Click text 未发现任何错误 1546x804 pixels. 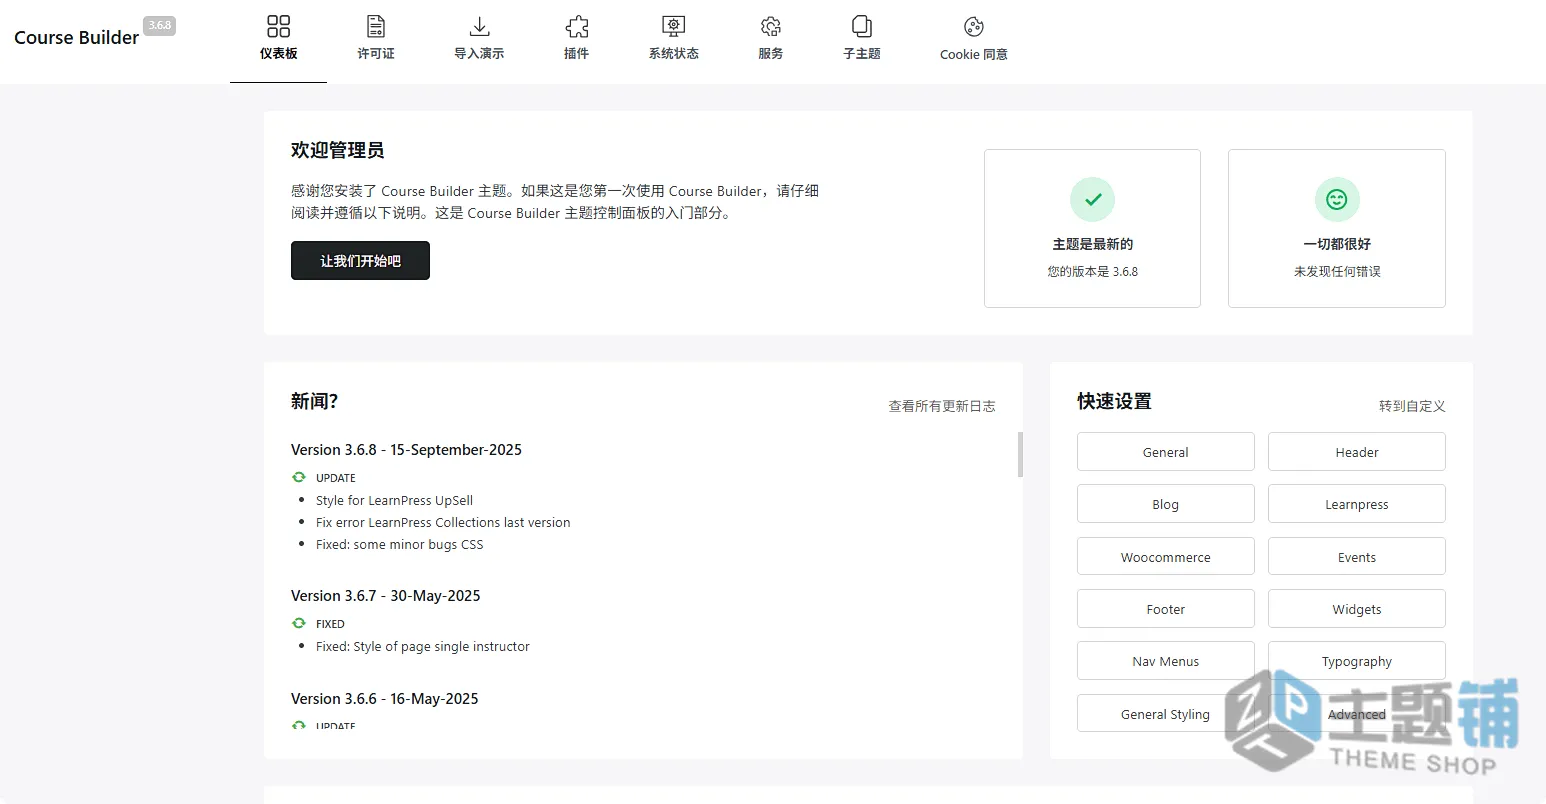point(1337,271)
